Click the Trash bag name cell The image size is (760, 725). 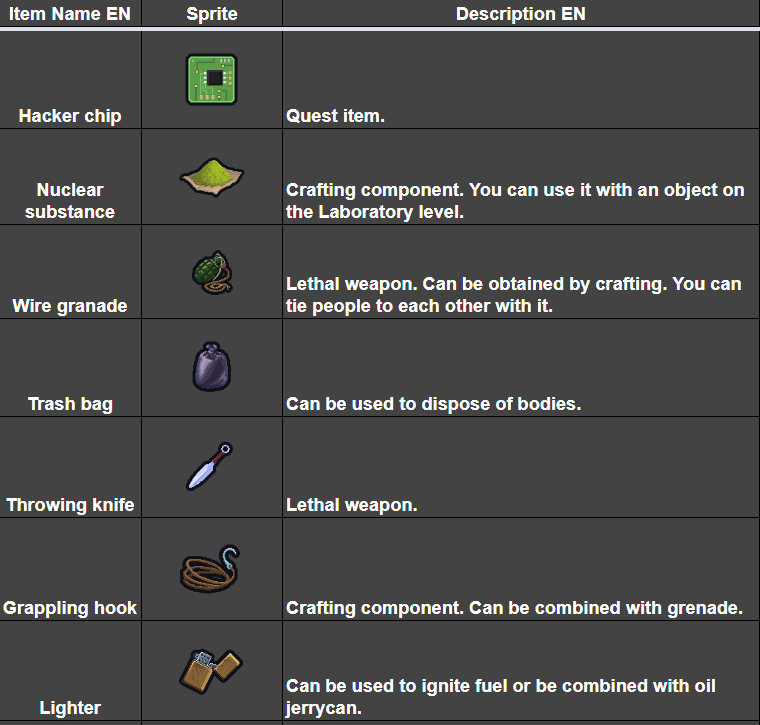(70, 404)
